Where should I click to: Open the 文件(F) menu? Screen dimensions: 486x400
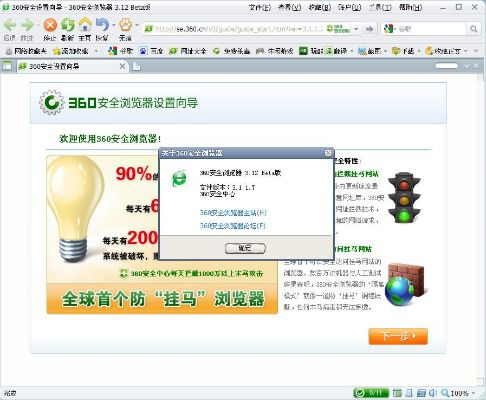pyautogui.click(x=260, y=7)
